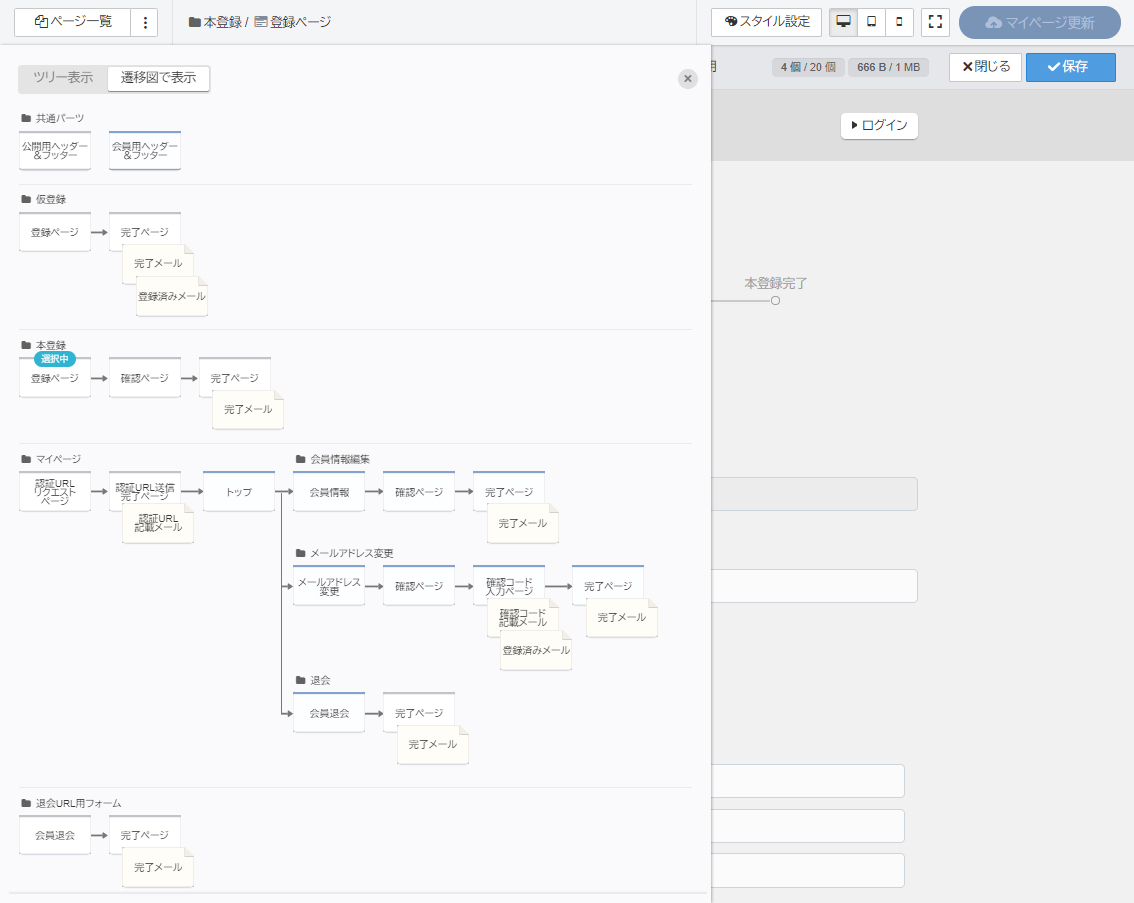Viewport: 1134px width, 903px height.
Task: Save with the 保存 button
Action: 1070,67
